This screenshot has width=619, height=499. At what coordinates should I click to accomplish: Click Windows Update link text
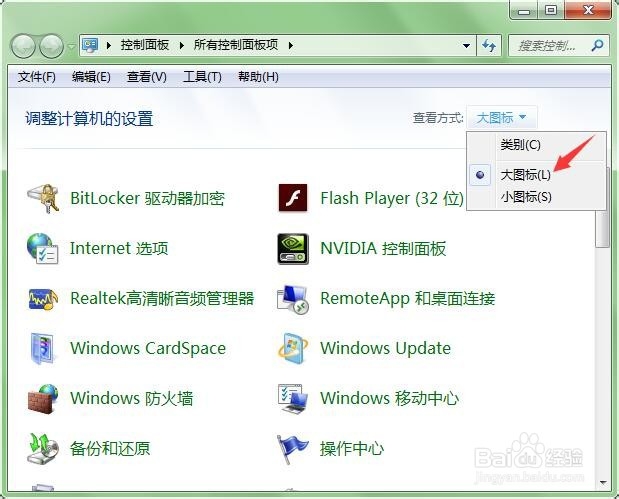(x=385, y=349)
